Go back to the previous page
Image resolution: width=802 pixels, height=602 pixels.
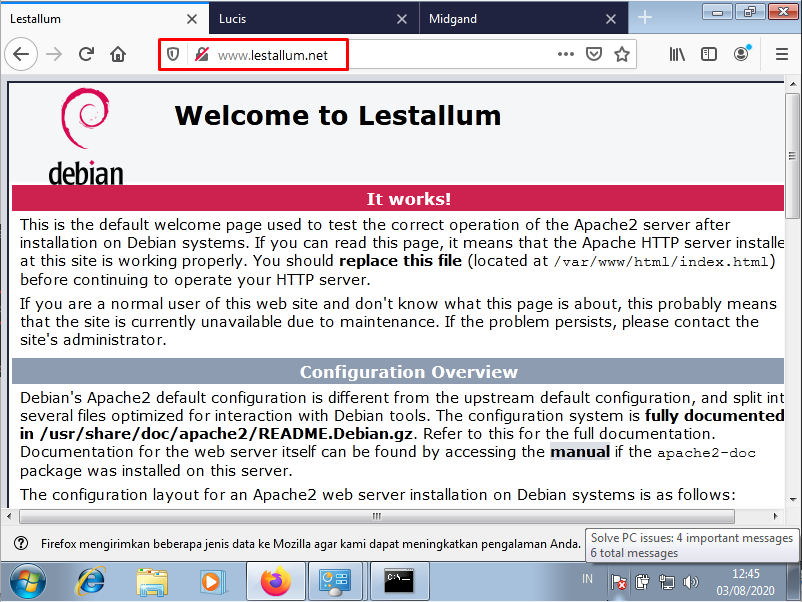point(21,54)
